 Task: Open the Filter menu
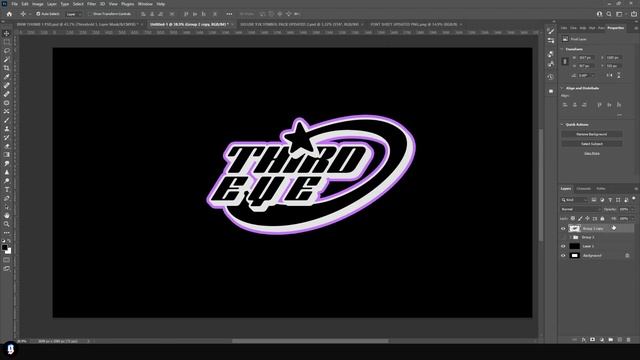click(x=91, y=4)
